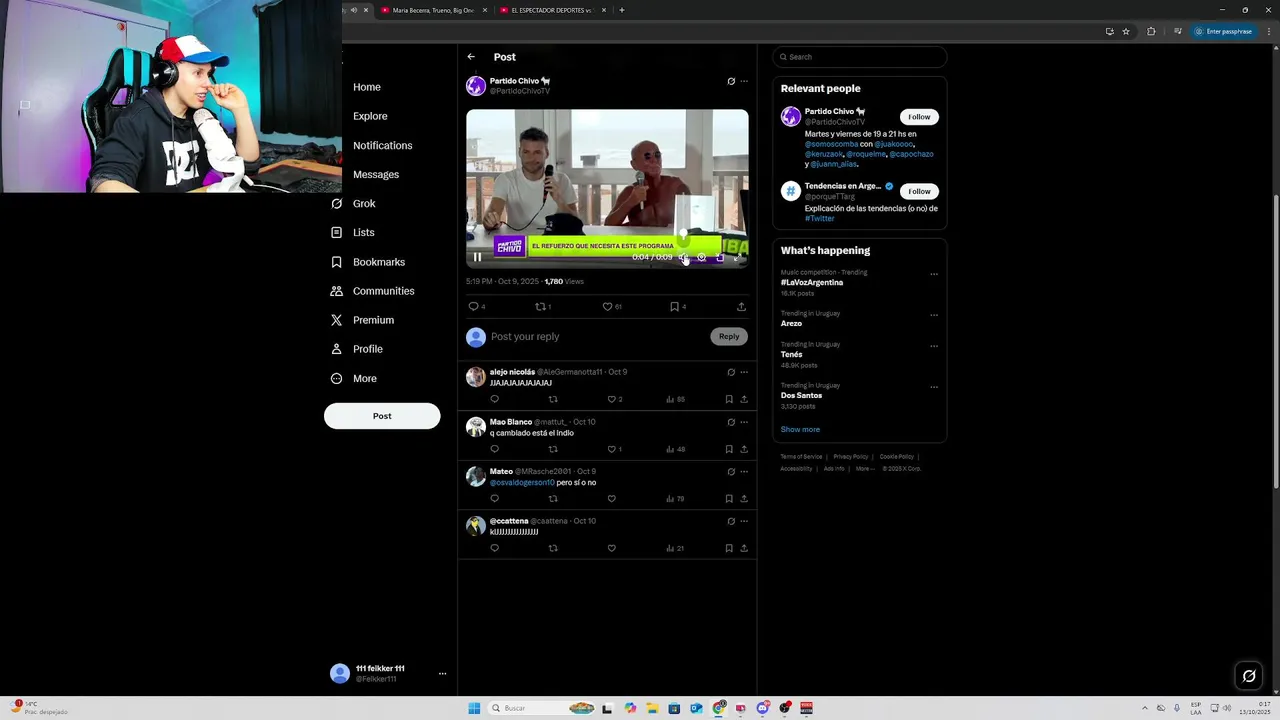Go back using the Post header arrow

[471, 57]
